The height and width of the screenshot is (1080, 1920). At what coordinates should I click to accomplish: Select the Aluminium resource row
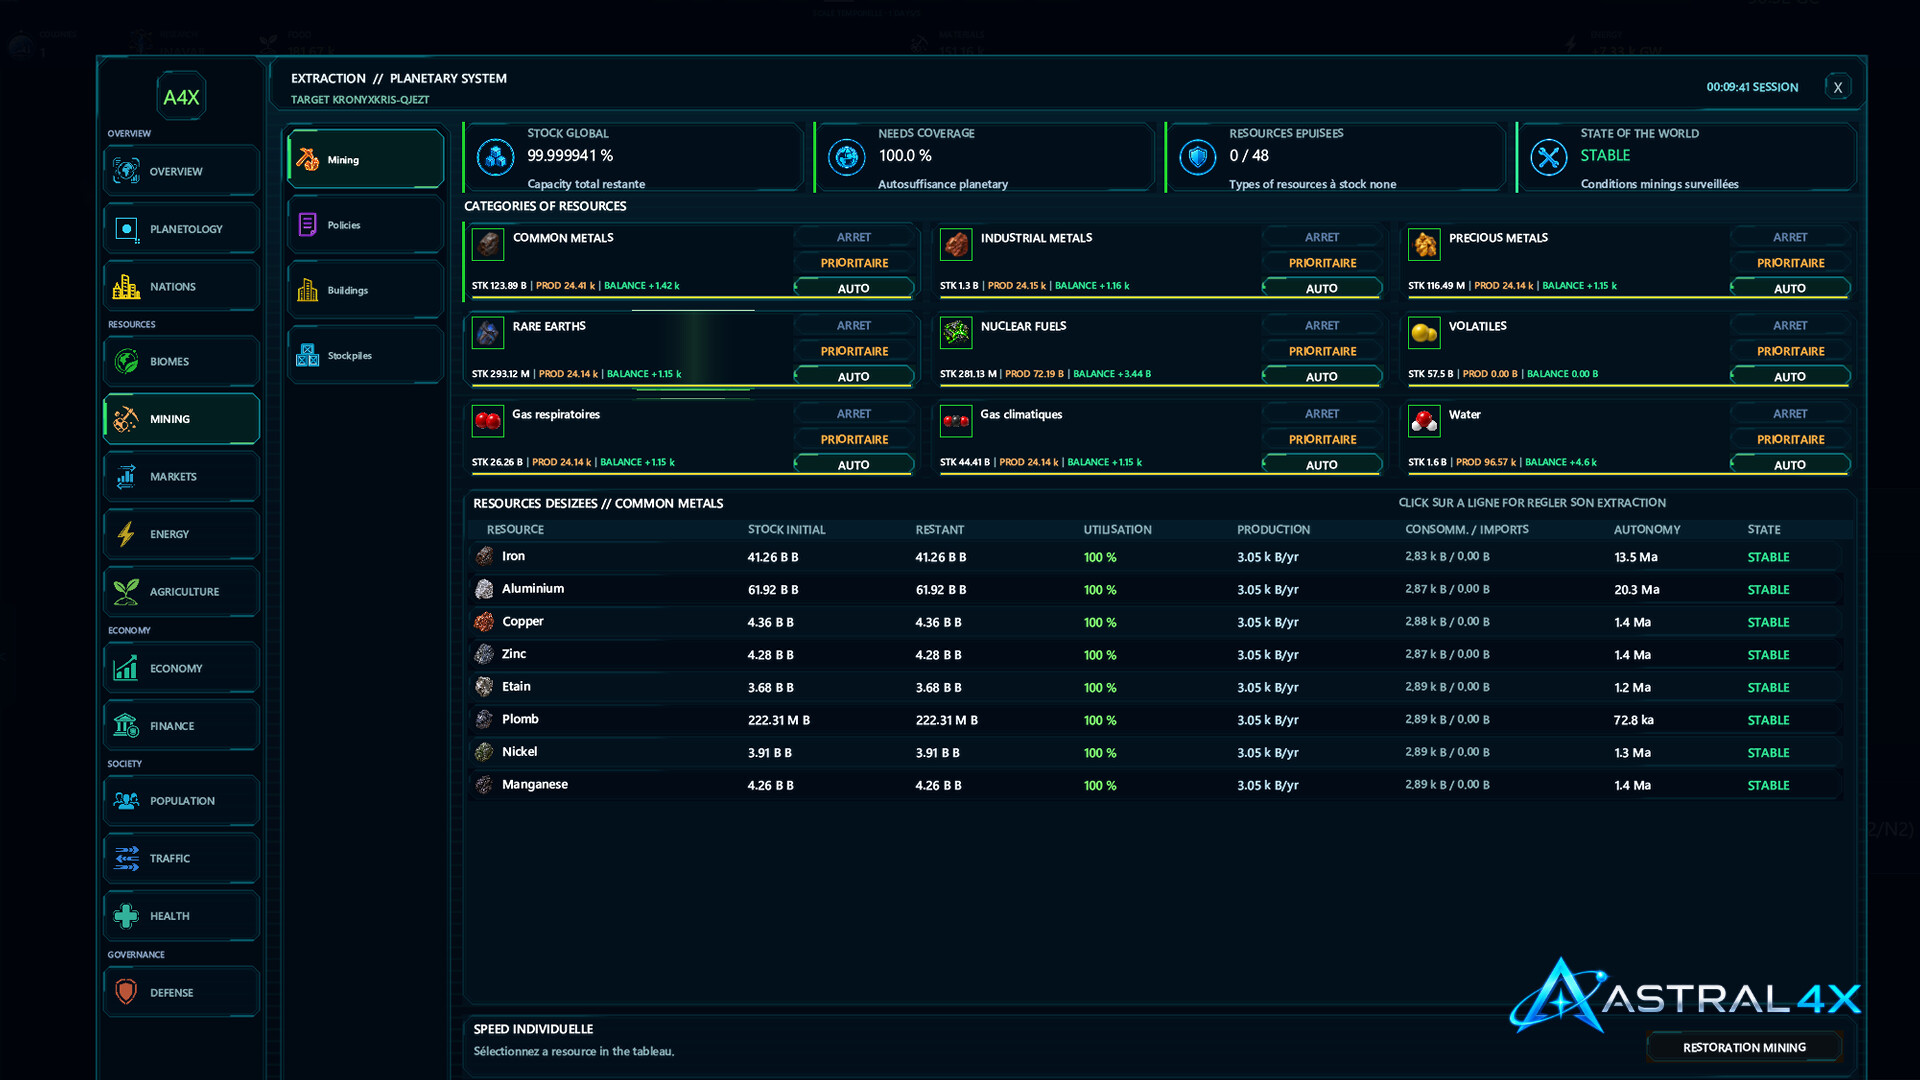coord(1155,589)
